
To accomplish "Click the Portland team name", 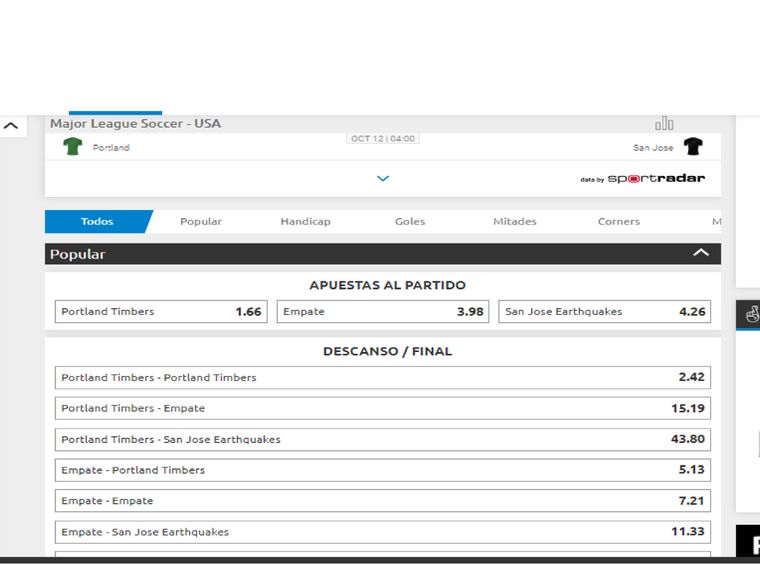I will pyautogui.click(x=111, y=148).
